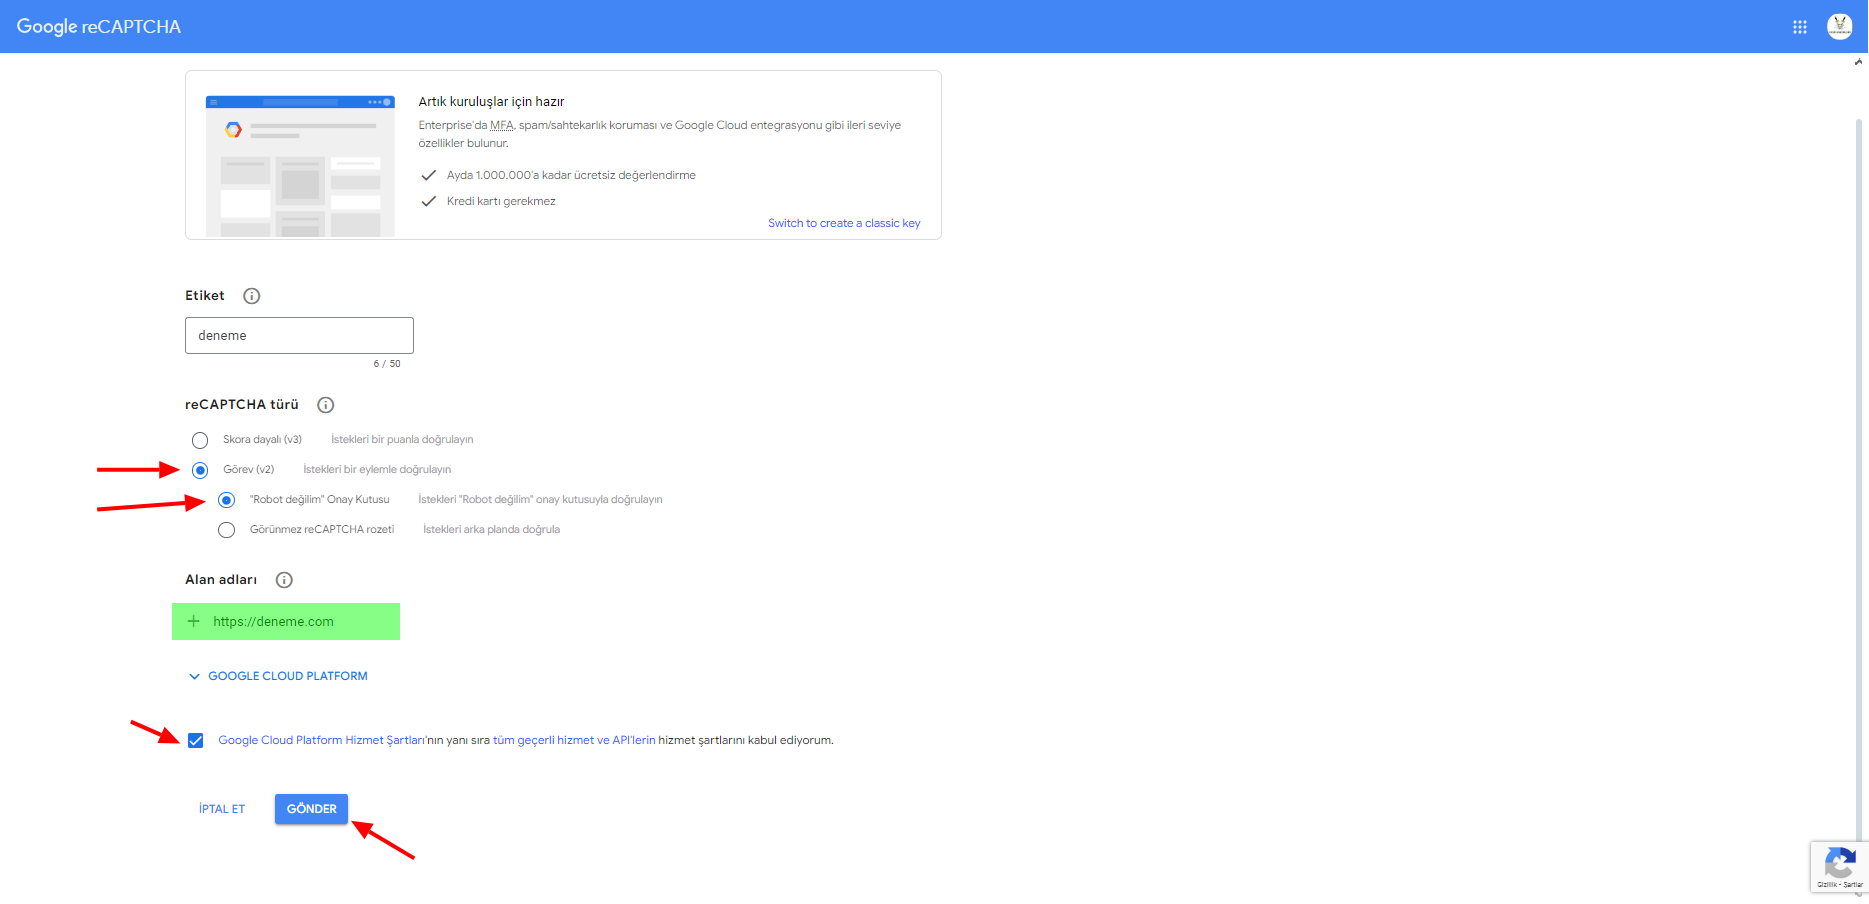Toggle the terms of service acceptance checkbox
This screenshot has height=904, width=1869.
click(196, 741)
